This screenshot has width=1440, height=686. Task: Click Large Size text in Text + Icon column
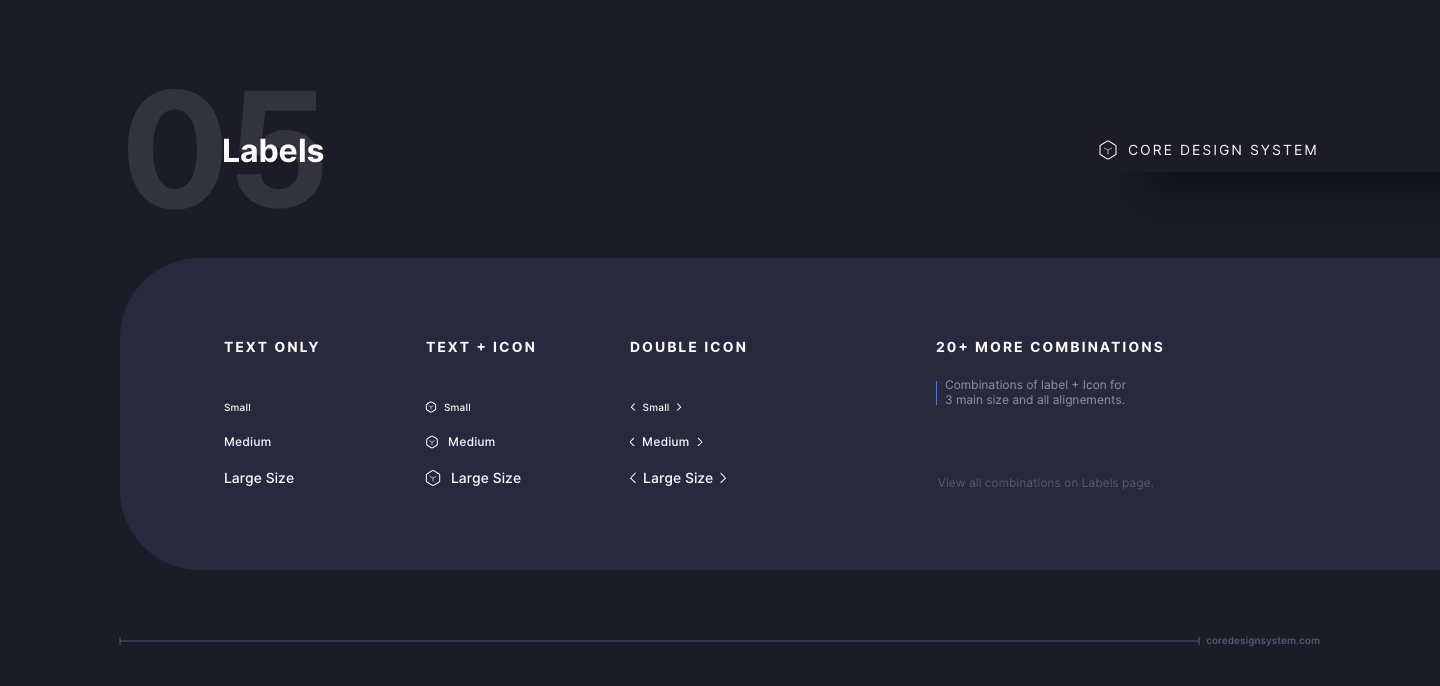[486, 478]
